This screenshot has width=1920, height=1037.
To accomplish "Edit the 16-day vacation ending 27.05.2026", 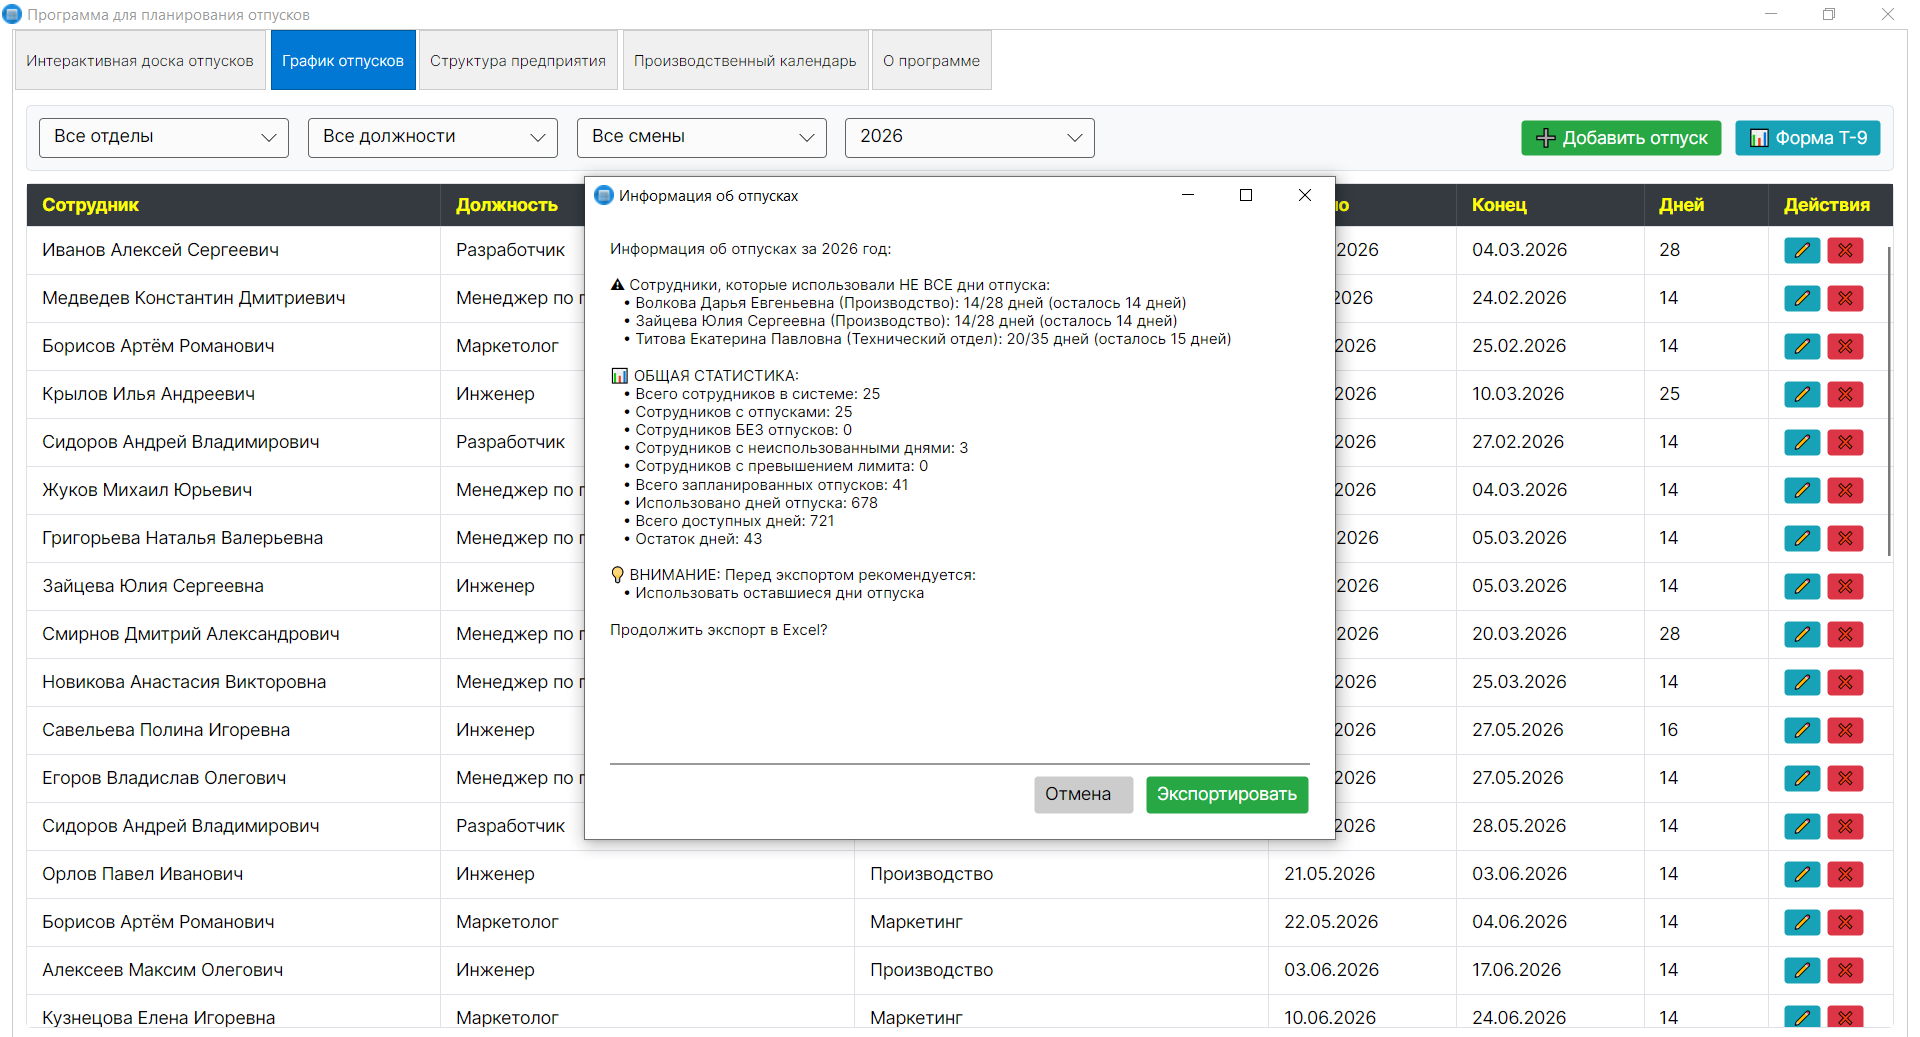I will coord(1801,730).
